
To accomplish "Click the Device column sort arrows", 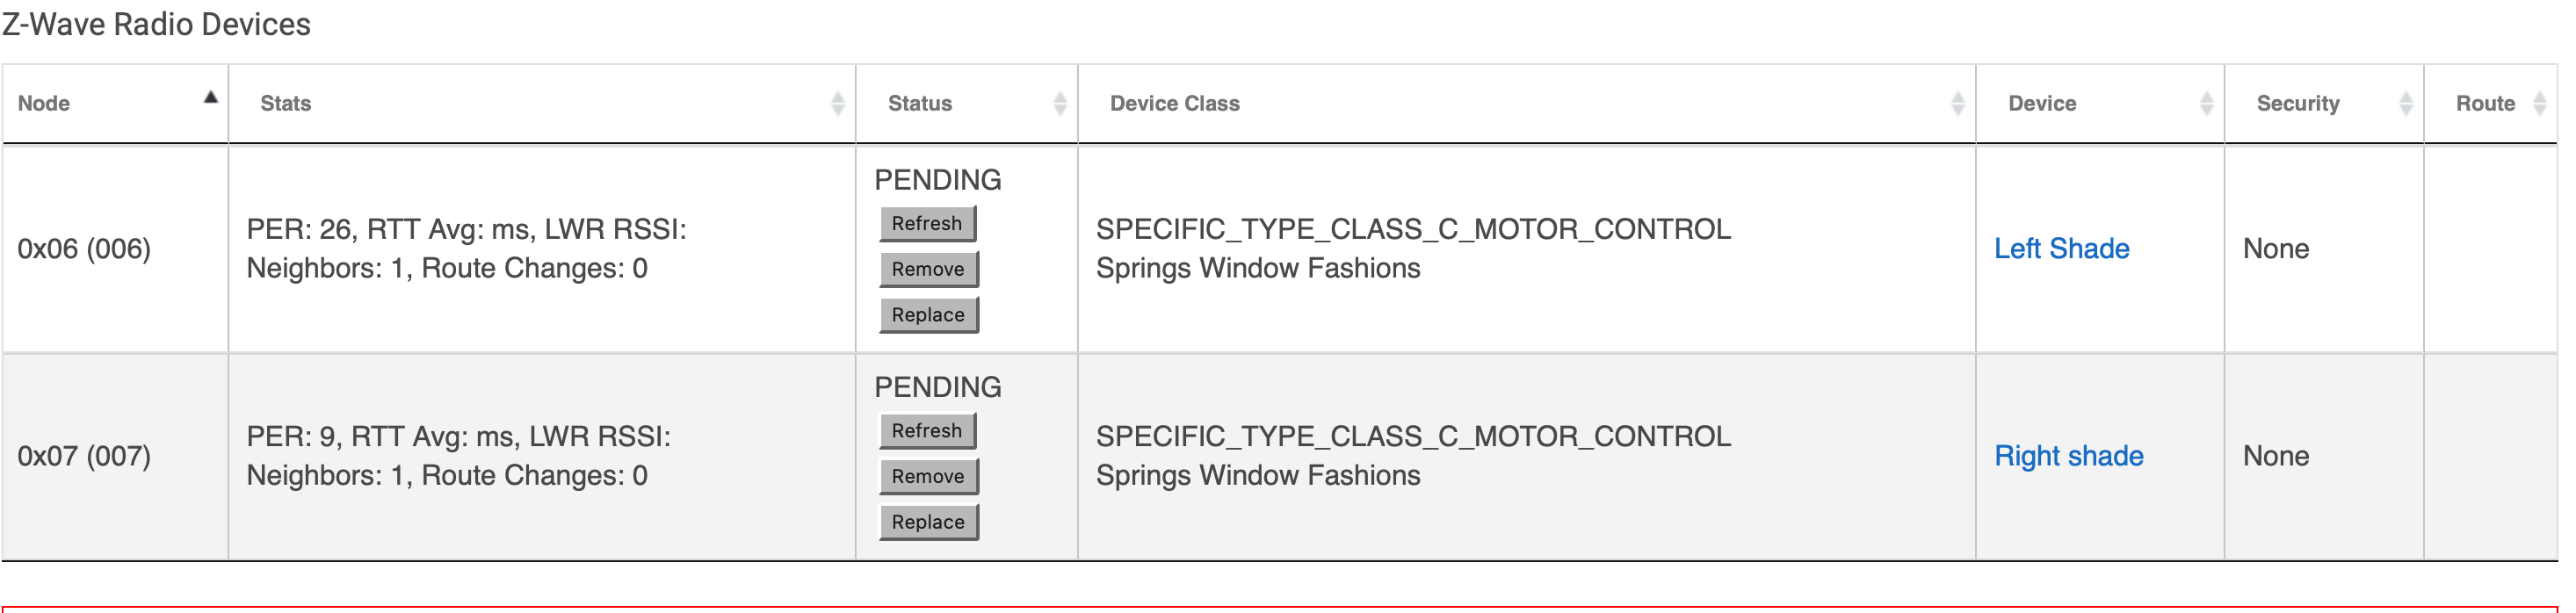I will (2206, 104).
